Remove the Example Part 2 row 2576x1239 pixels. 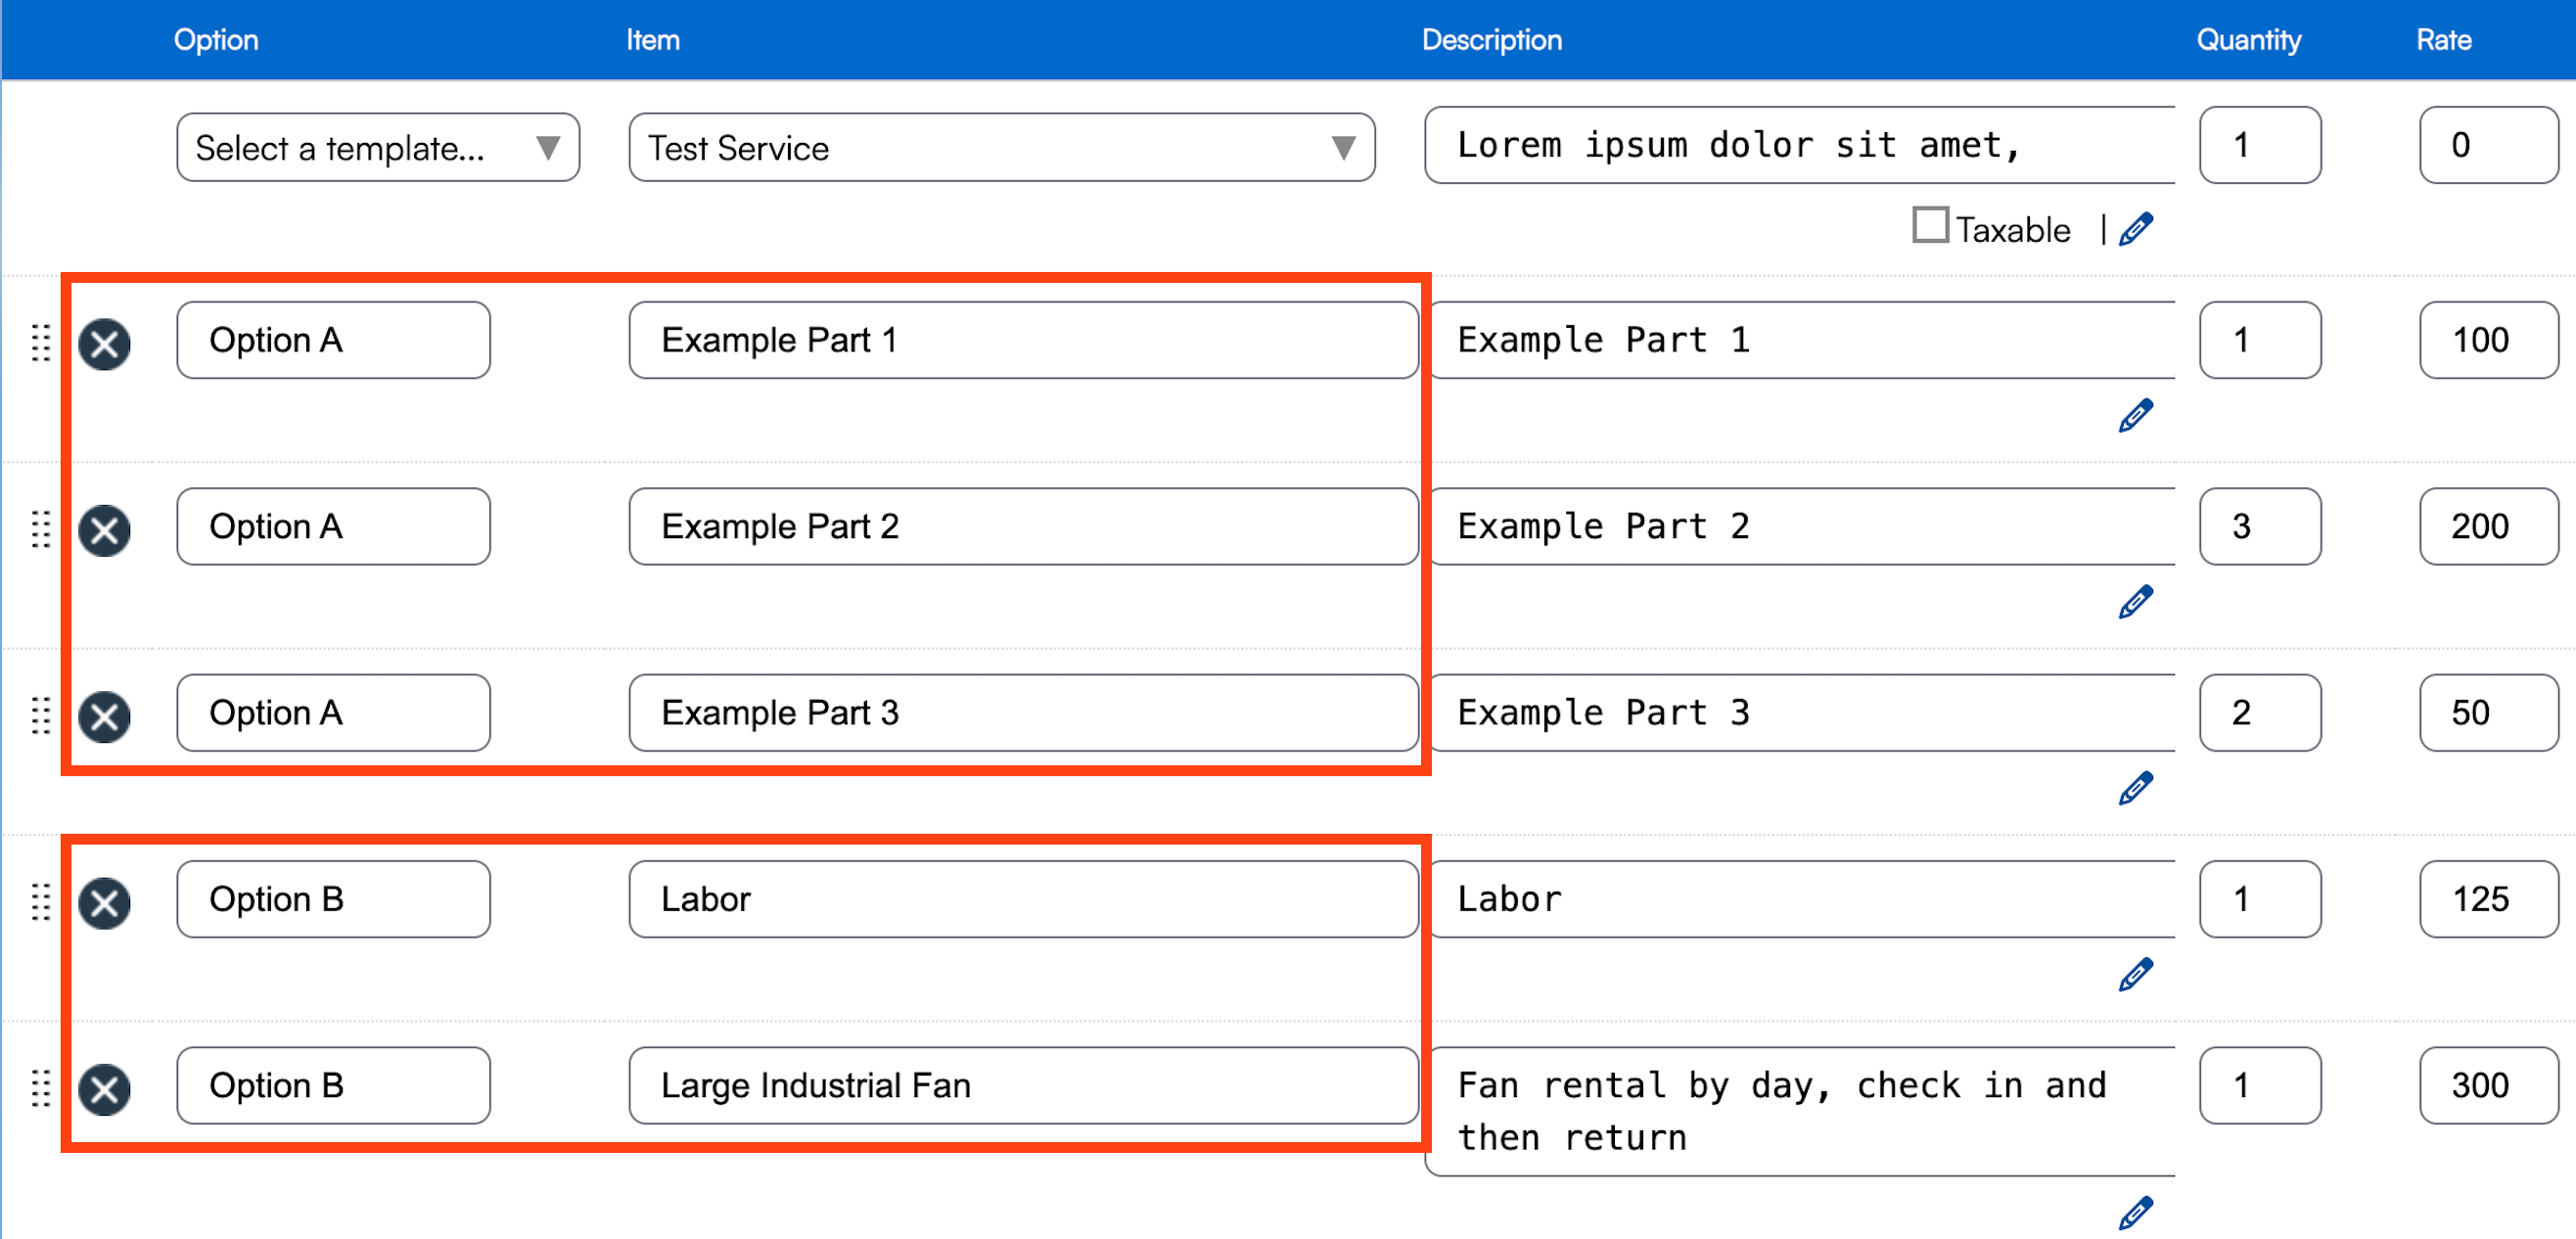tap(105, 530)
